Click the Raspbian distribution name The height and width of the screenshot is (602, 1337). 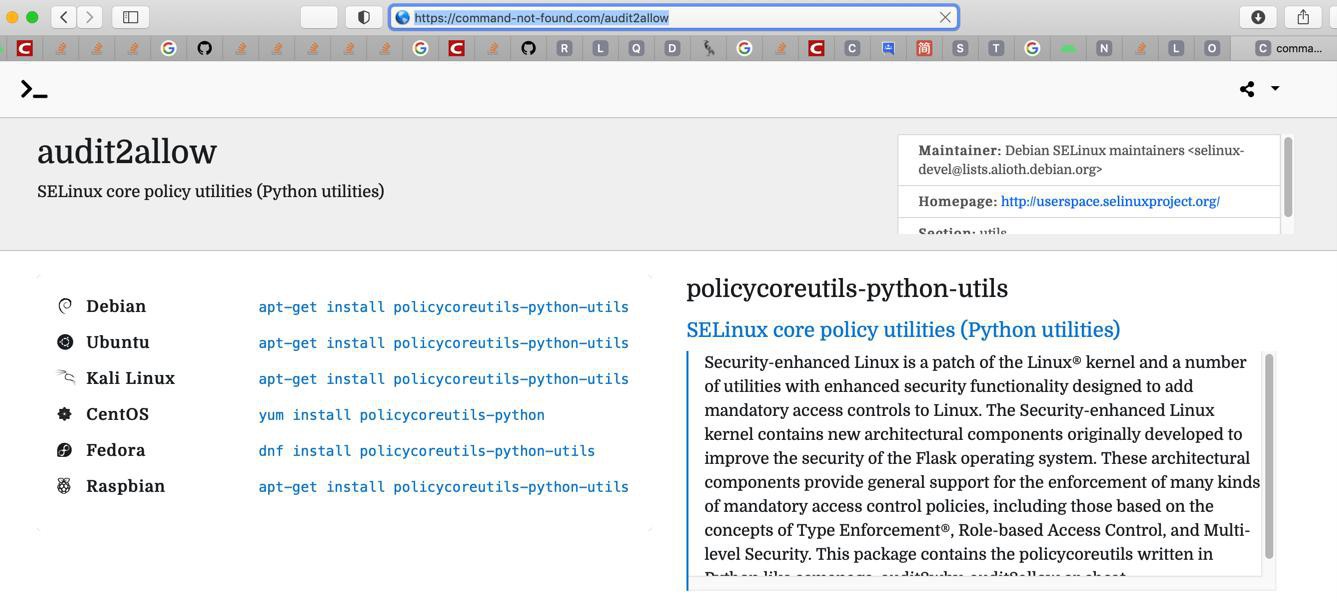coord(125,486)
